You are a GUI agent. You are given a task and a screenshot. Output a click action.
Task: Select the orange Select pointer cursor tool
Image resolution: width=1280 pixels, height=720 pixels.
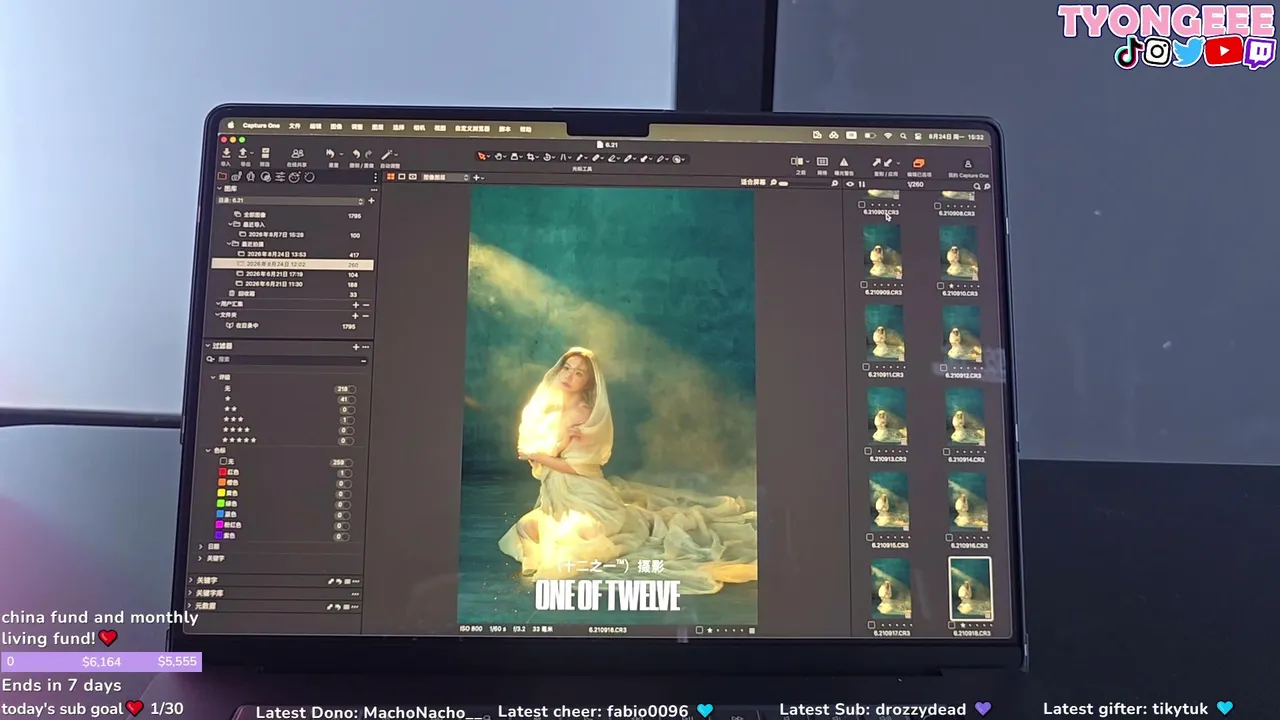483,157
